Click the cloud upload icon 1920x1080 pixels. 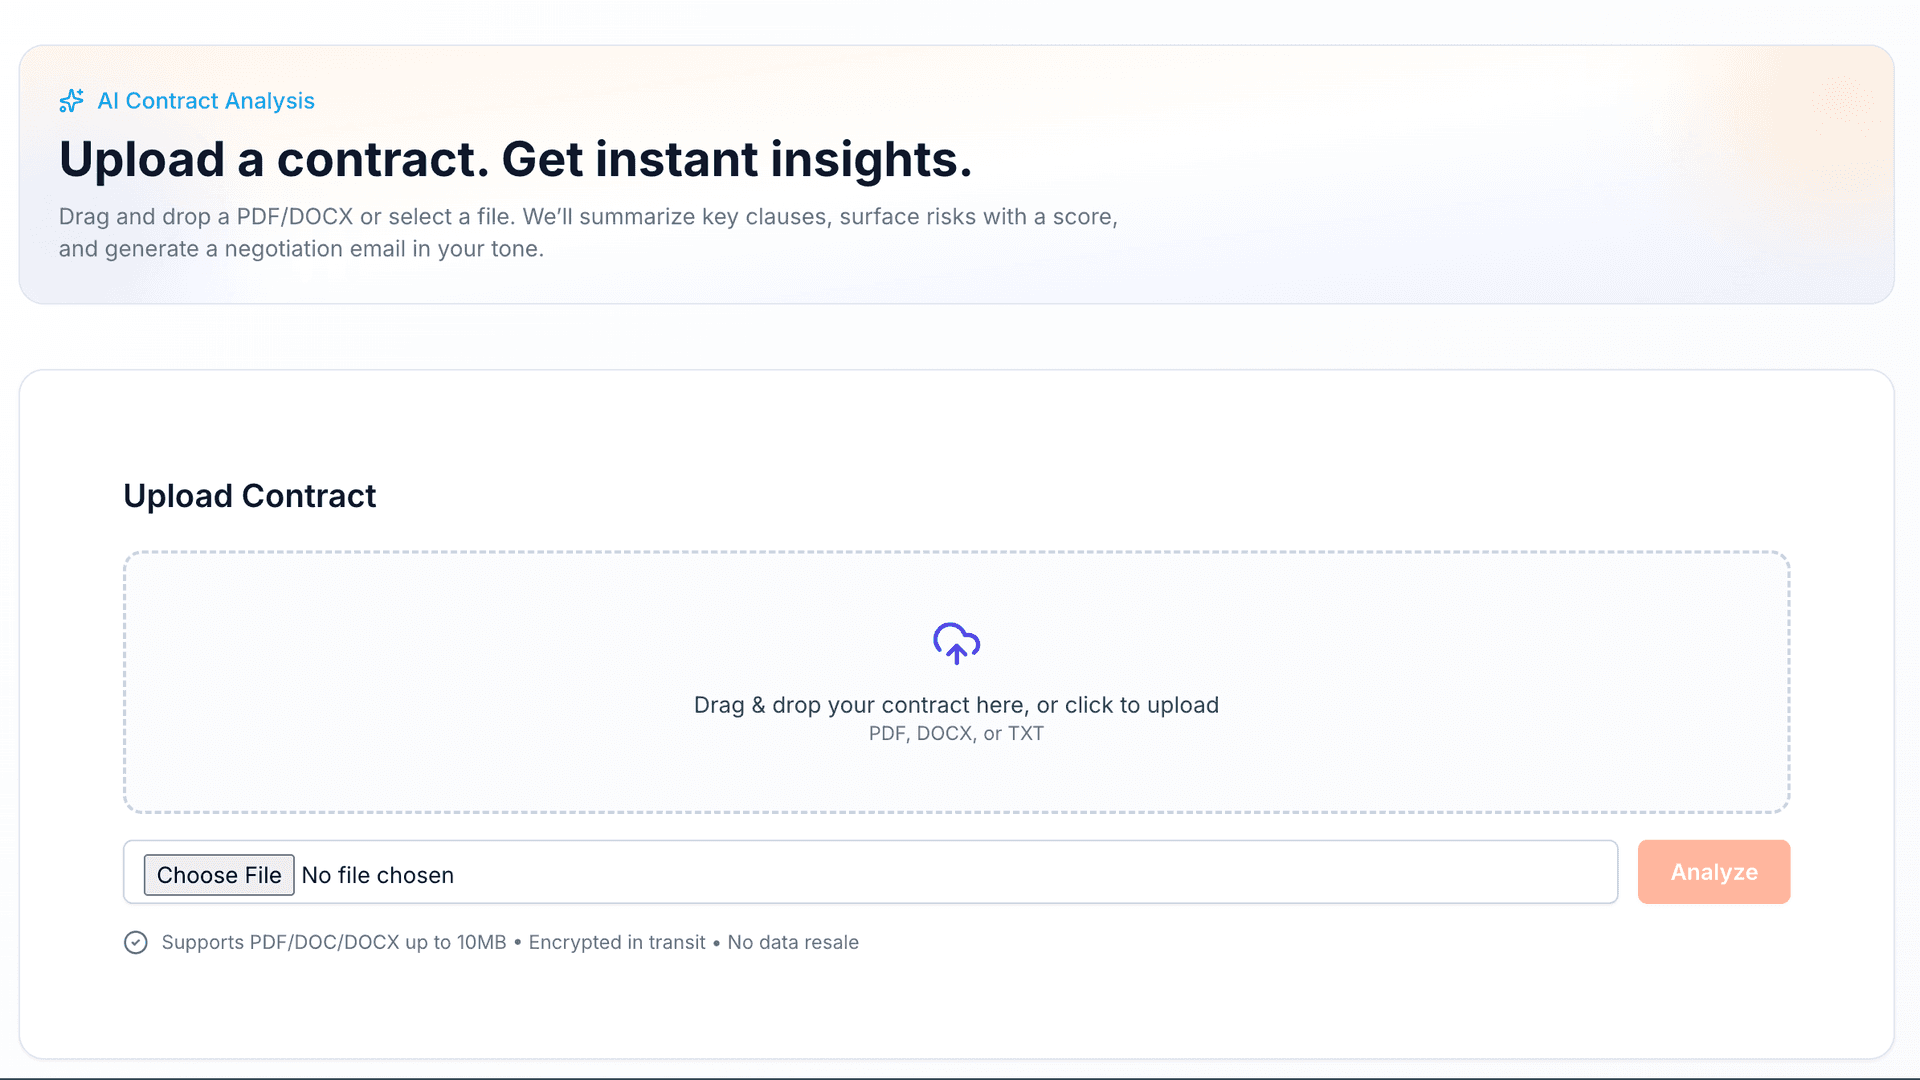[x=956, y=644]
